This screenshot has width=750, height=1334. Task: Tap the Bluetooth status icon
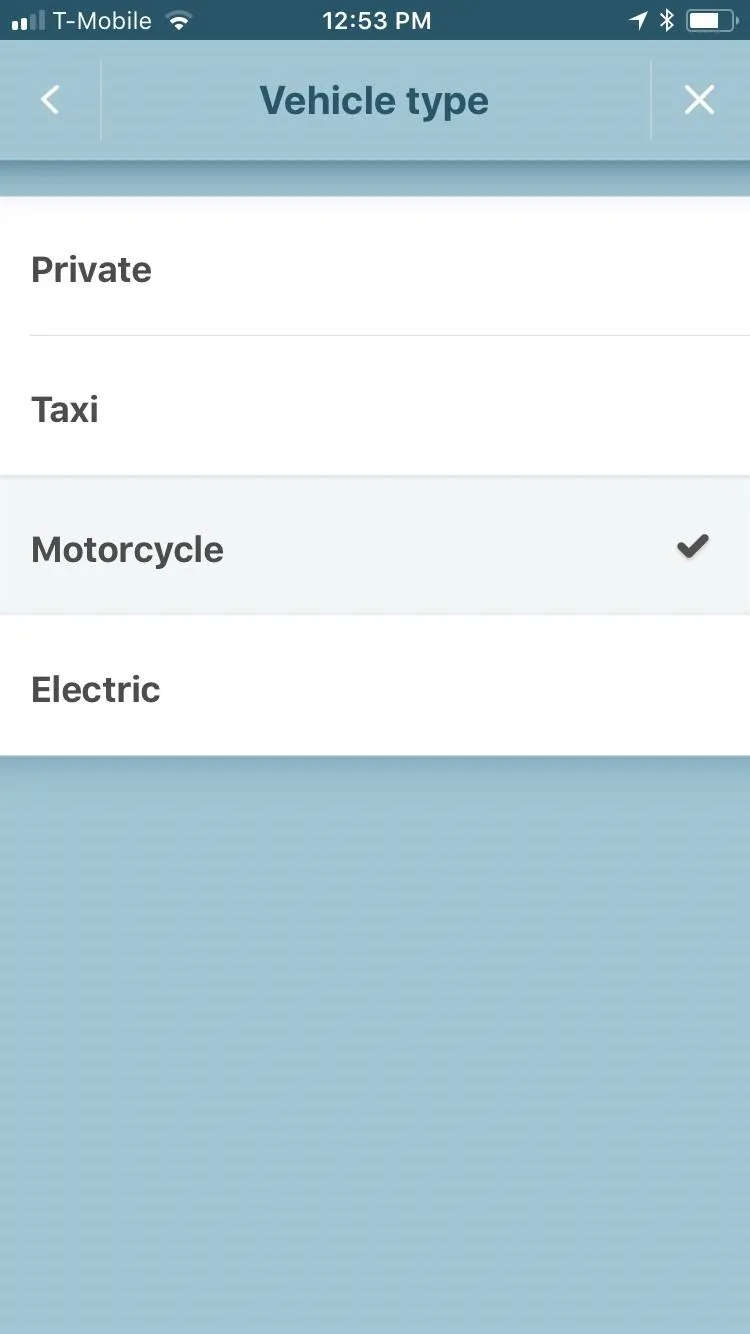click(667, 20)
